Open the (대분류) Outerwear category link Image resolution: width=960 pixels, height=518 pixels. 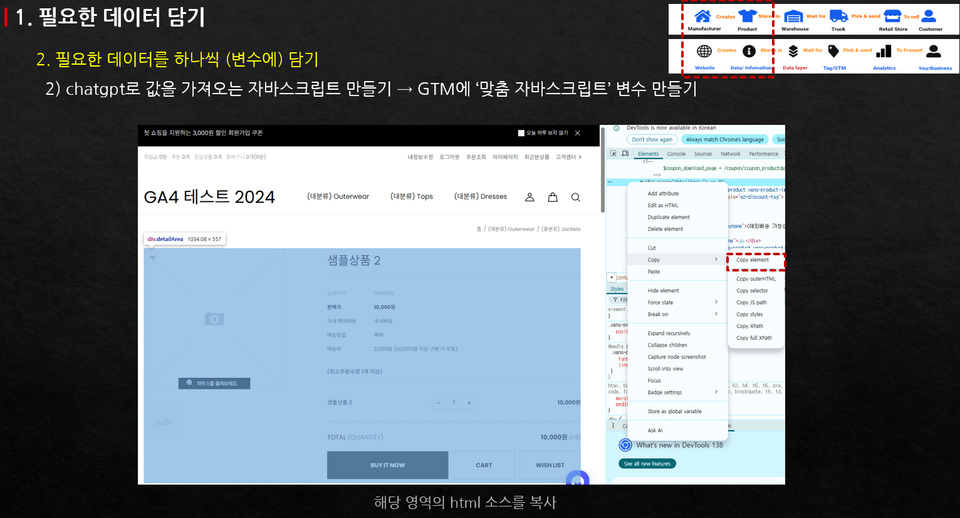pyautogui.click(x=338, y=197)
